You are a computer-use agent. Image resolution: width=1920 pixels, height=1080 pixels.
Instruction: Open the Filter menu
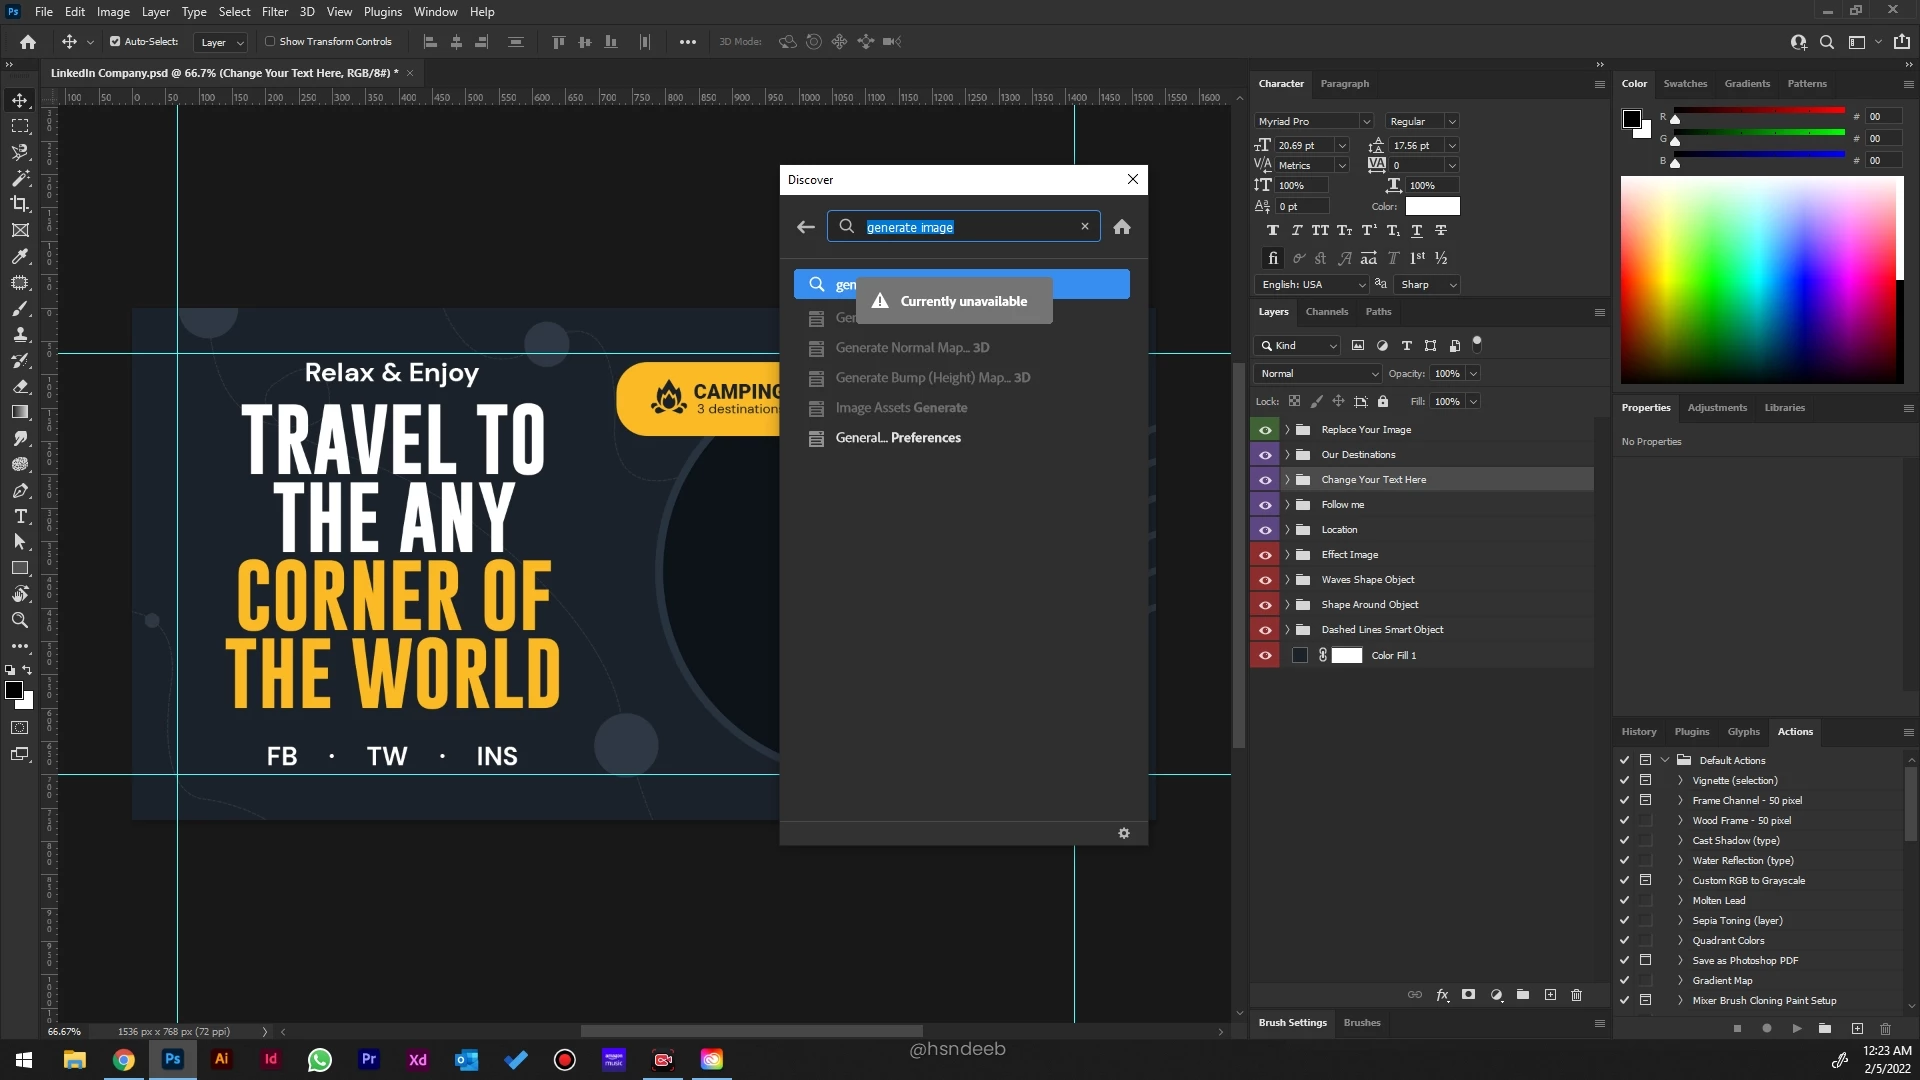[274, 12]
